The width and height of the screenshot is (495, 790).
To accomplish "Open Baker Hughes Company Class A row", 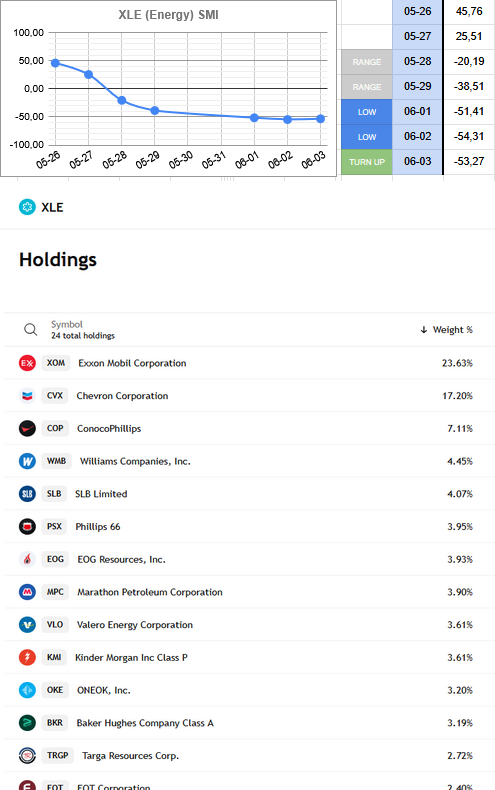I will [x=250, y=722].
